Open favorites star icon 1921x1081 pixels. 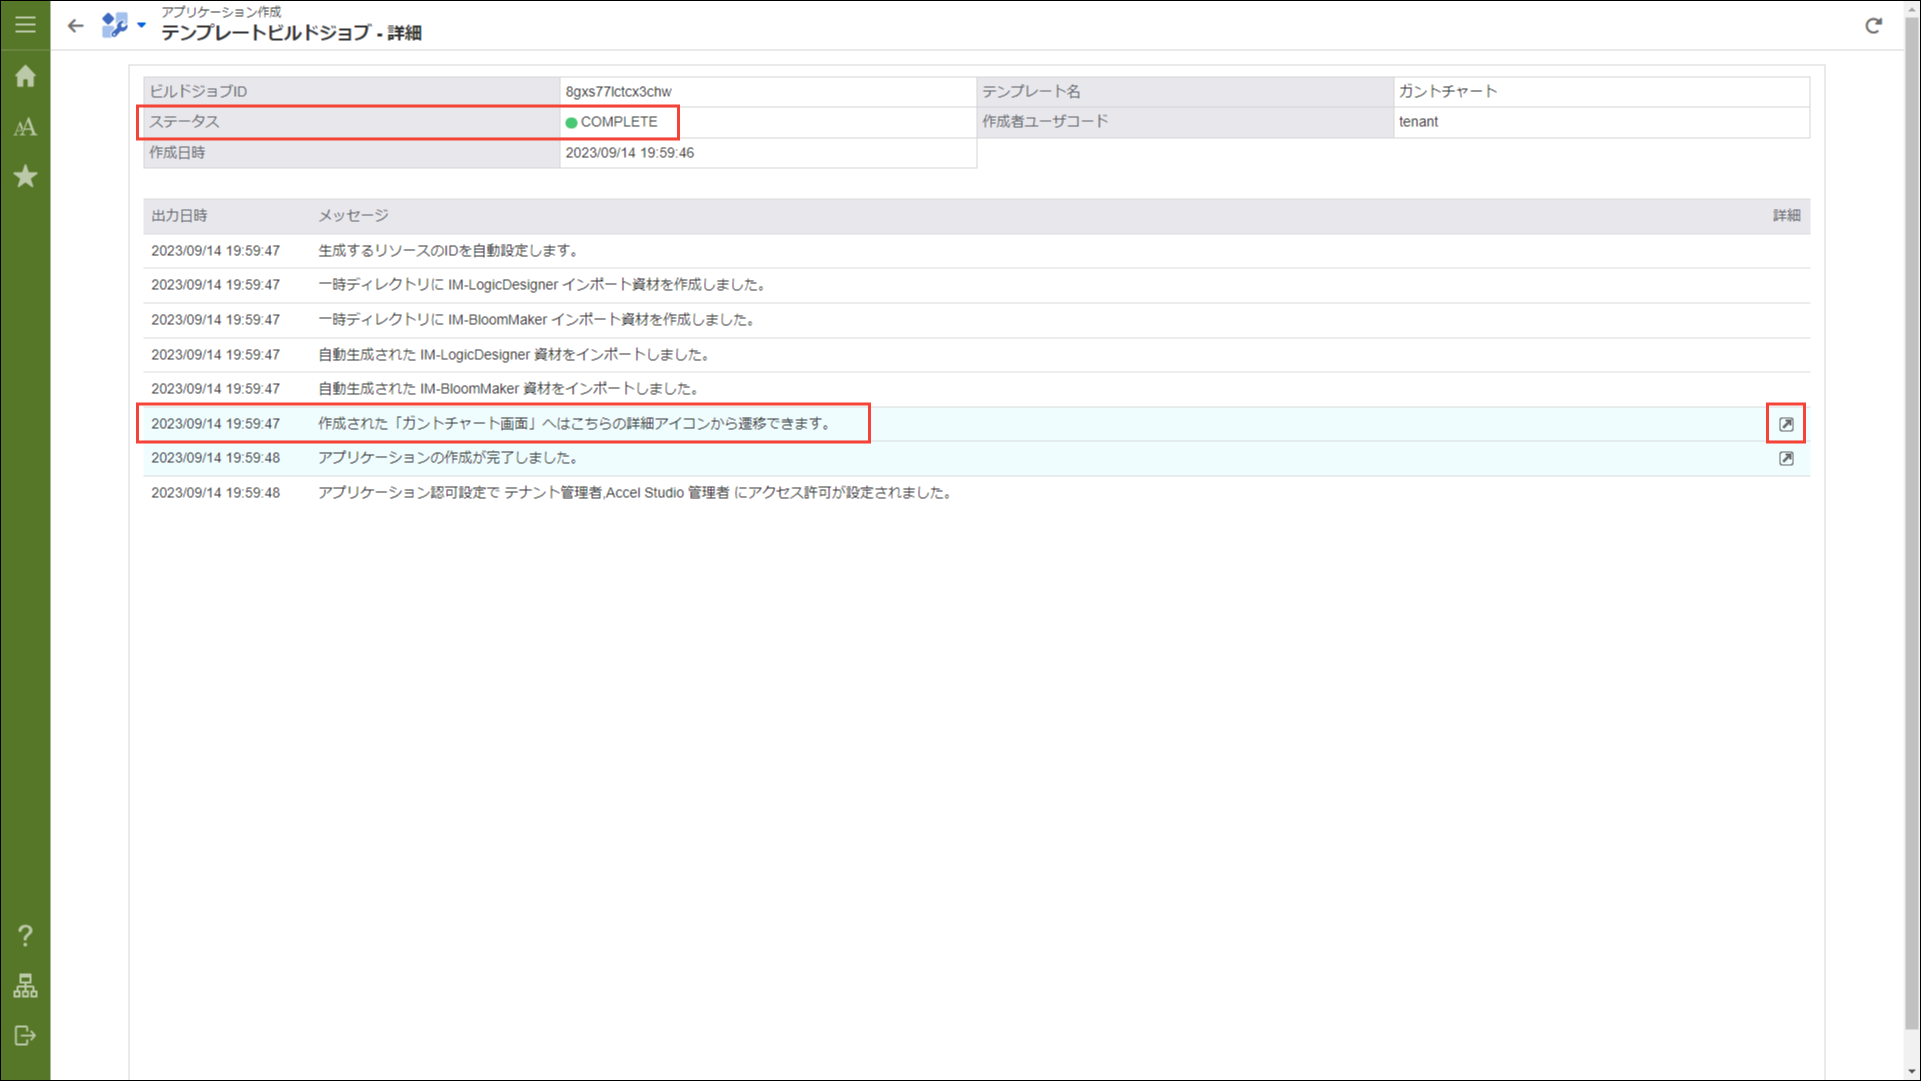click(x=25, y=177)
